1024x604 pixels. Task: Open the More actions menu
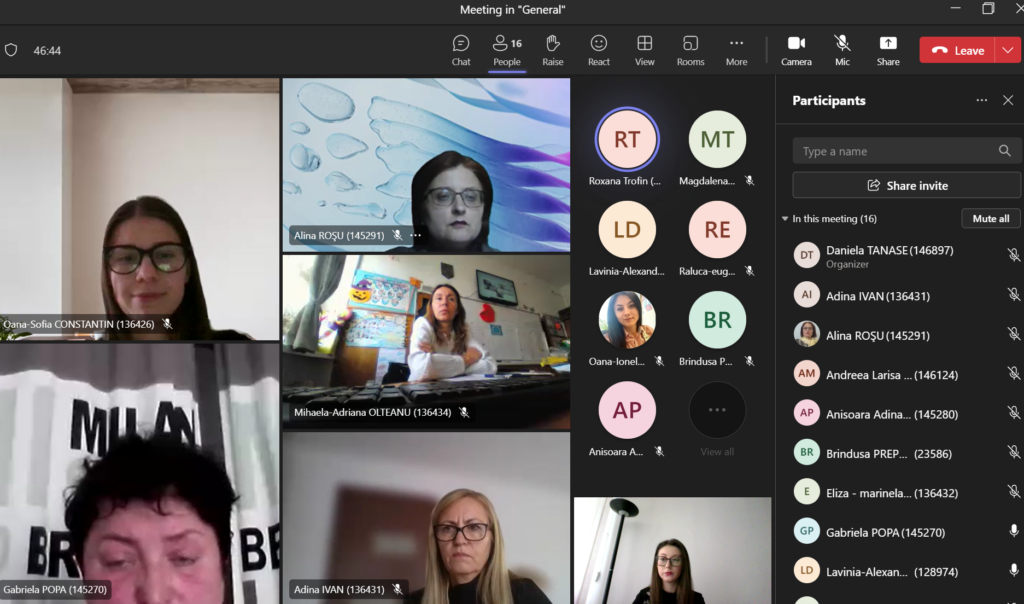(x=736, y=50)
